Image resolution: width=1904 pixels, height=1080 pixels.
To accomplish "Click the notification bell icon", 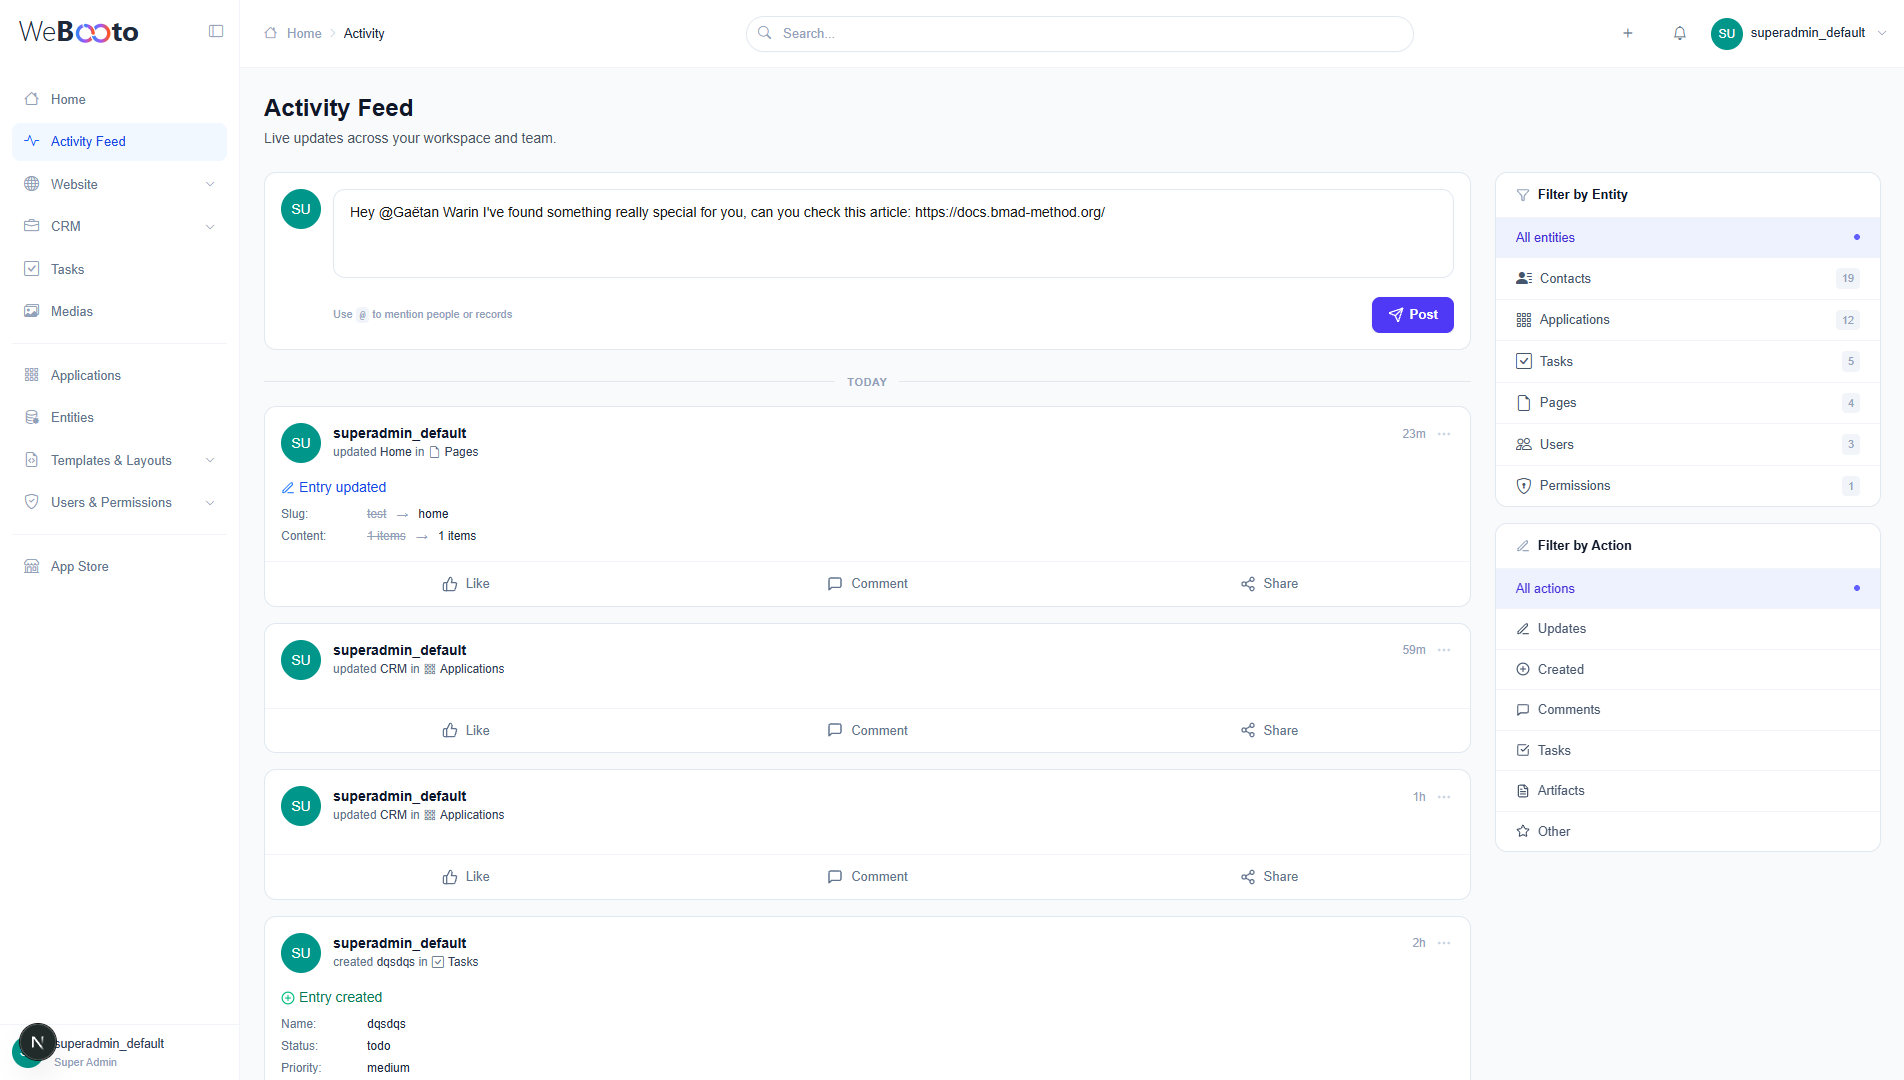I will pos(1679,33).
